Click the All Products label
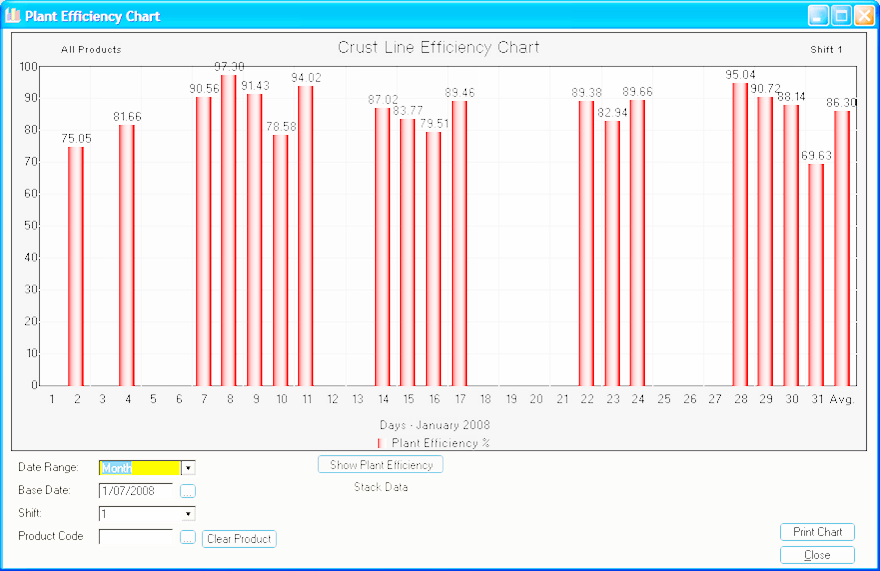The height and width of the screenshot is (571, 880). click(x=91, y=49)
